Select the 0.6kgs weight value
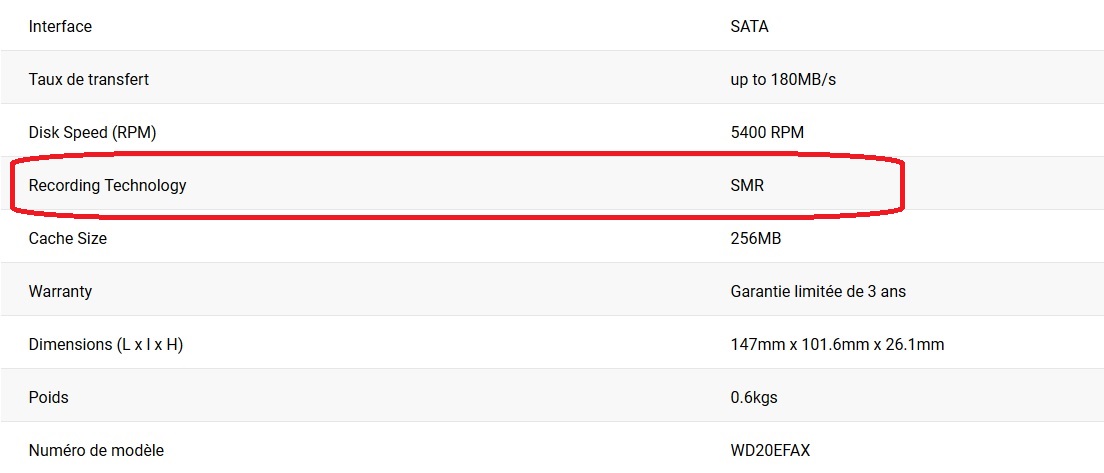Screen dimensions: 1104x473 tap(754, 398)
